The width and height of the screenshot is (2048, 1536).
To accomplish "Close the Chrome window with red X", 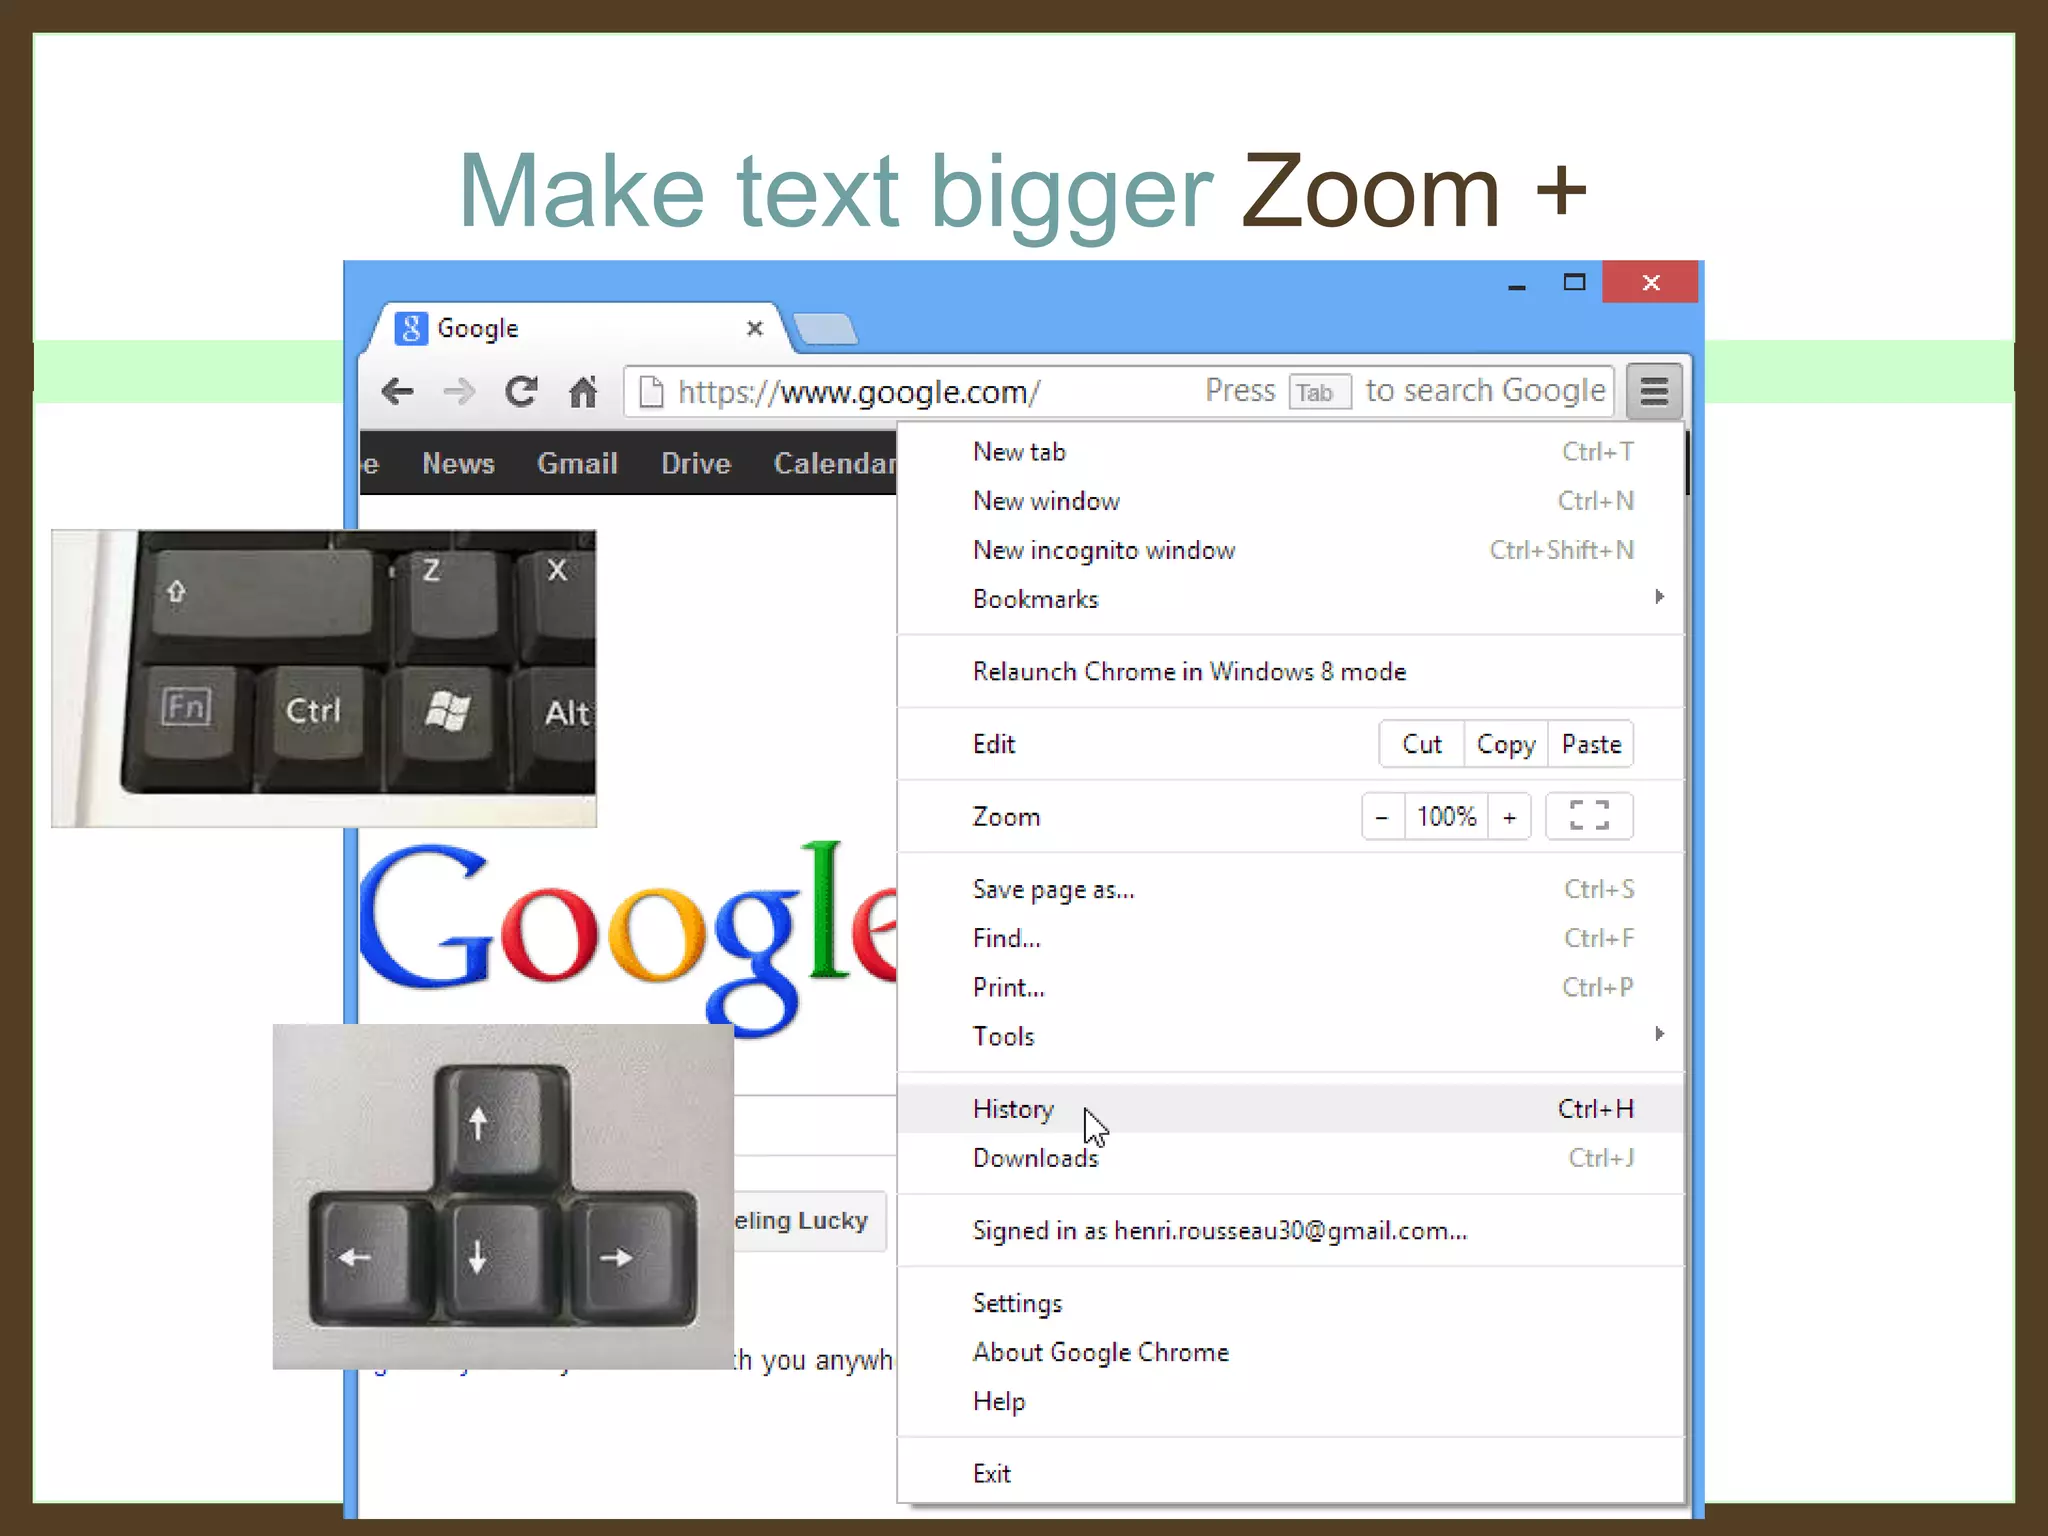I will point(1650,282).
